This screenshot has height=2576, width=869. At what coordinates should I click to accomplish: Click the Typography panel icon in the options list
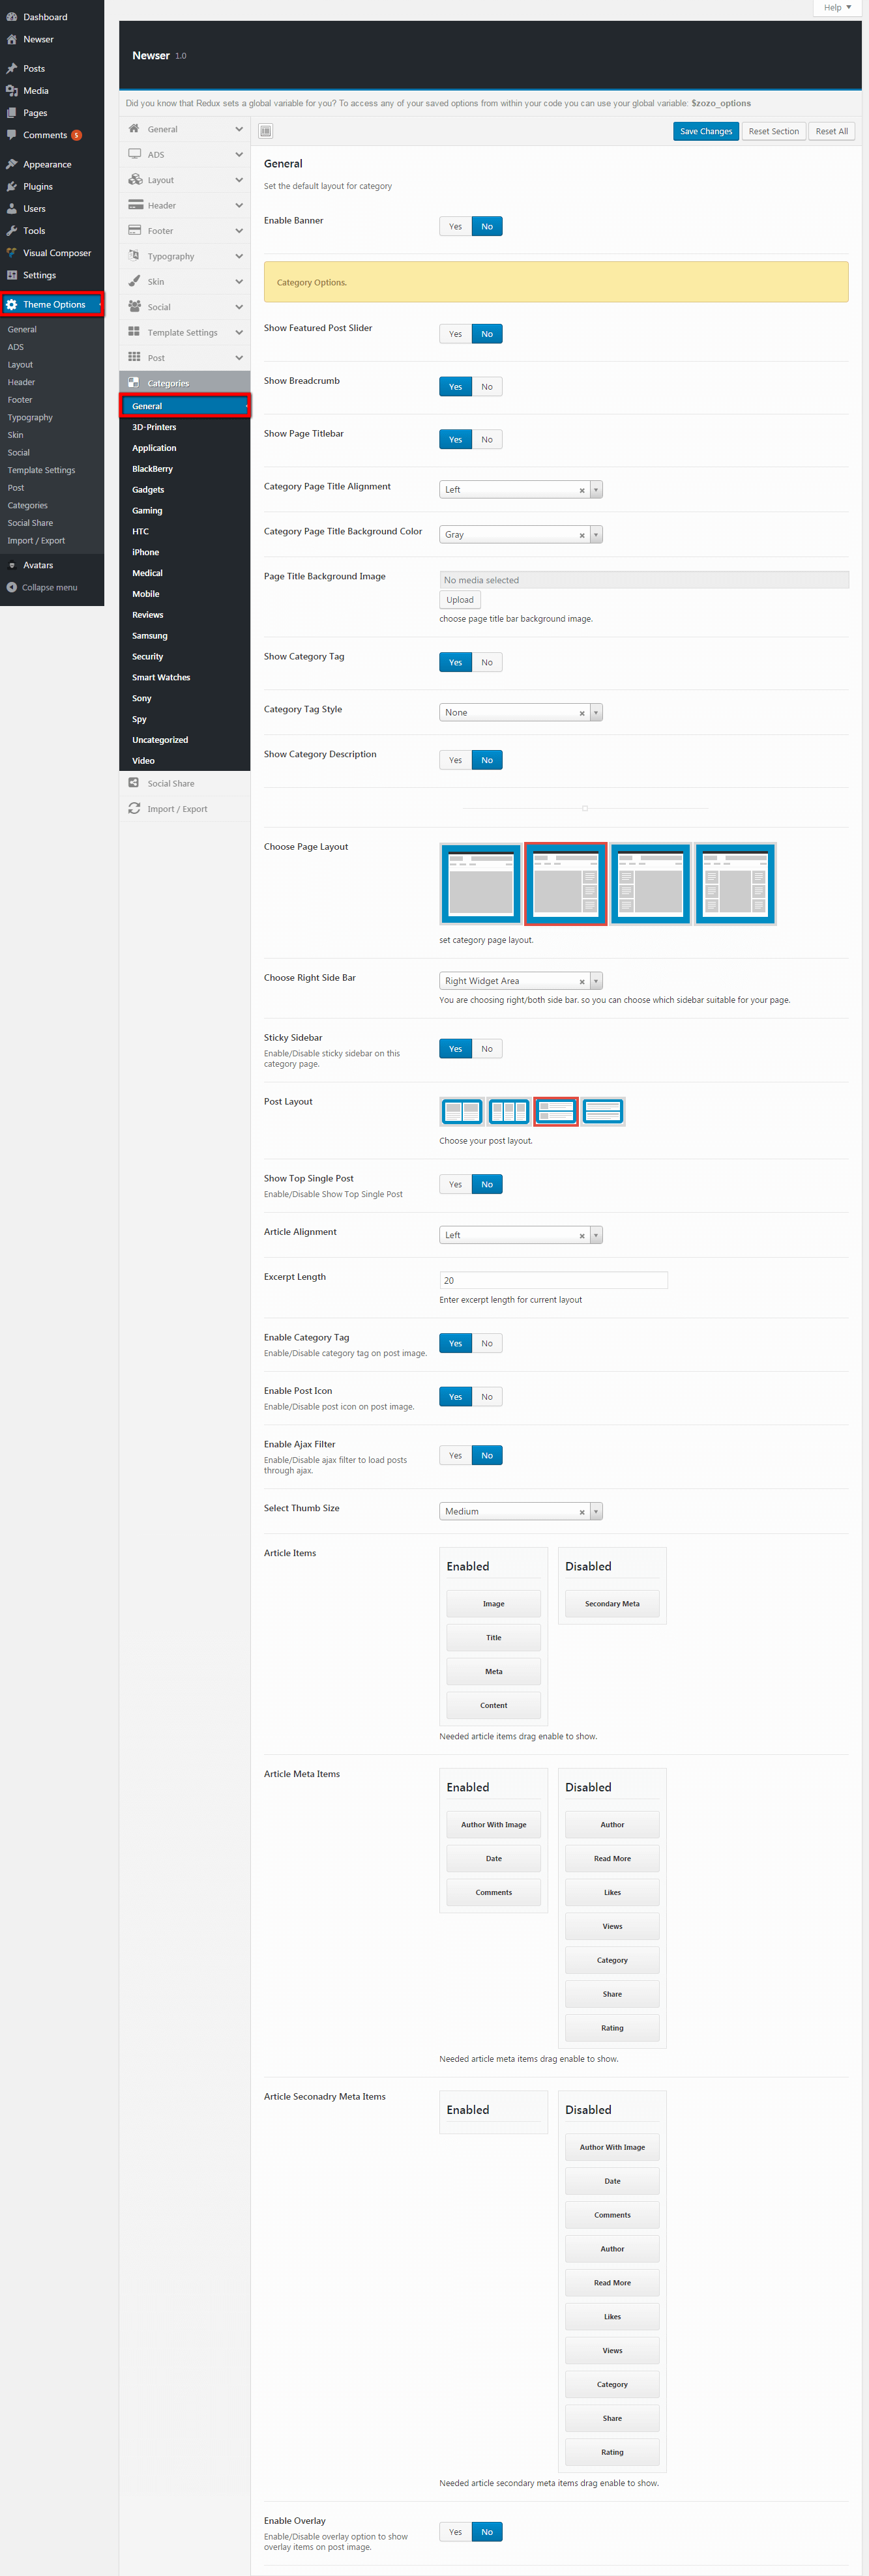(134, 256)
